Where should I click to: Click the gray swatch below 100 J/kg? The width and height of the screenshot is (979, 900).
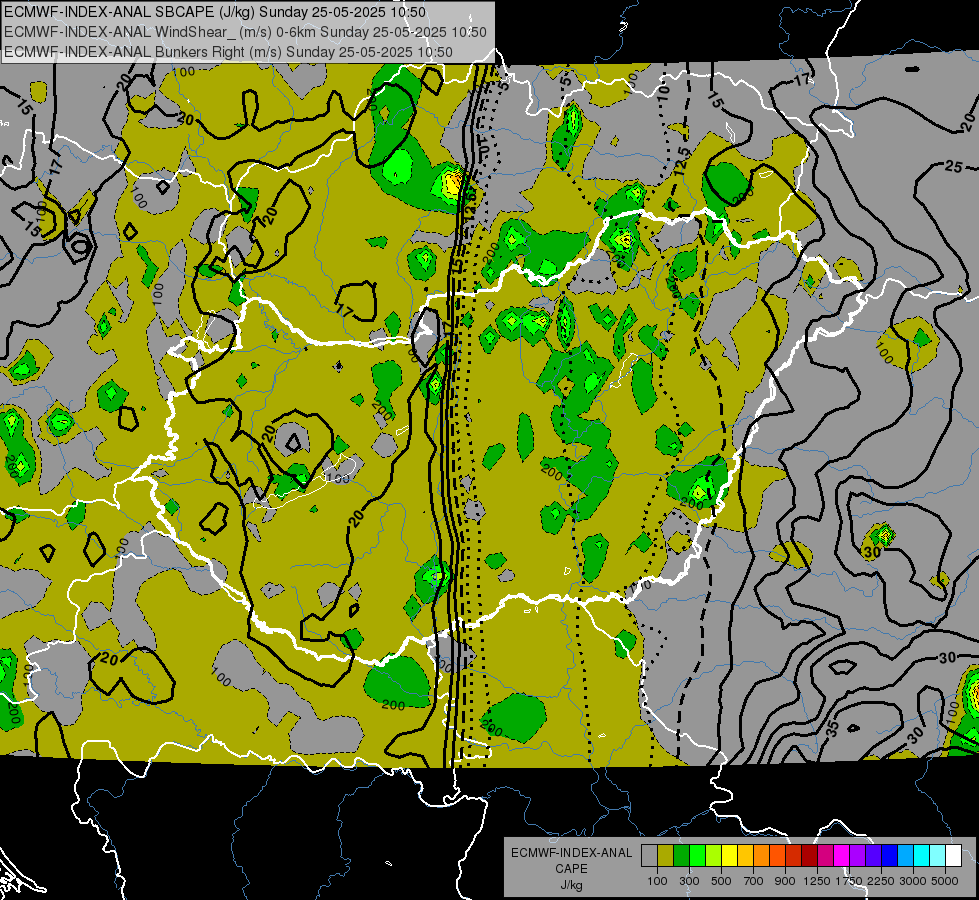pos(649,856)
